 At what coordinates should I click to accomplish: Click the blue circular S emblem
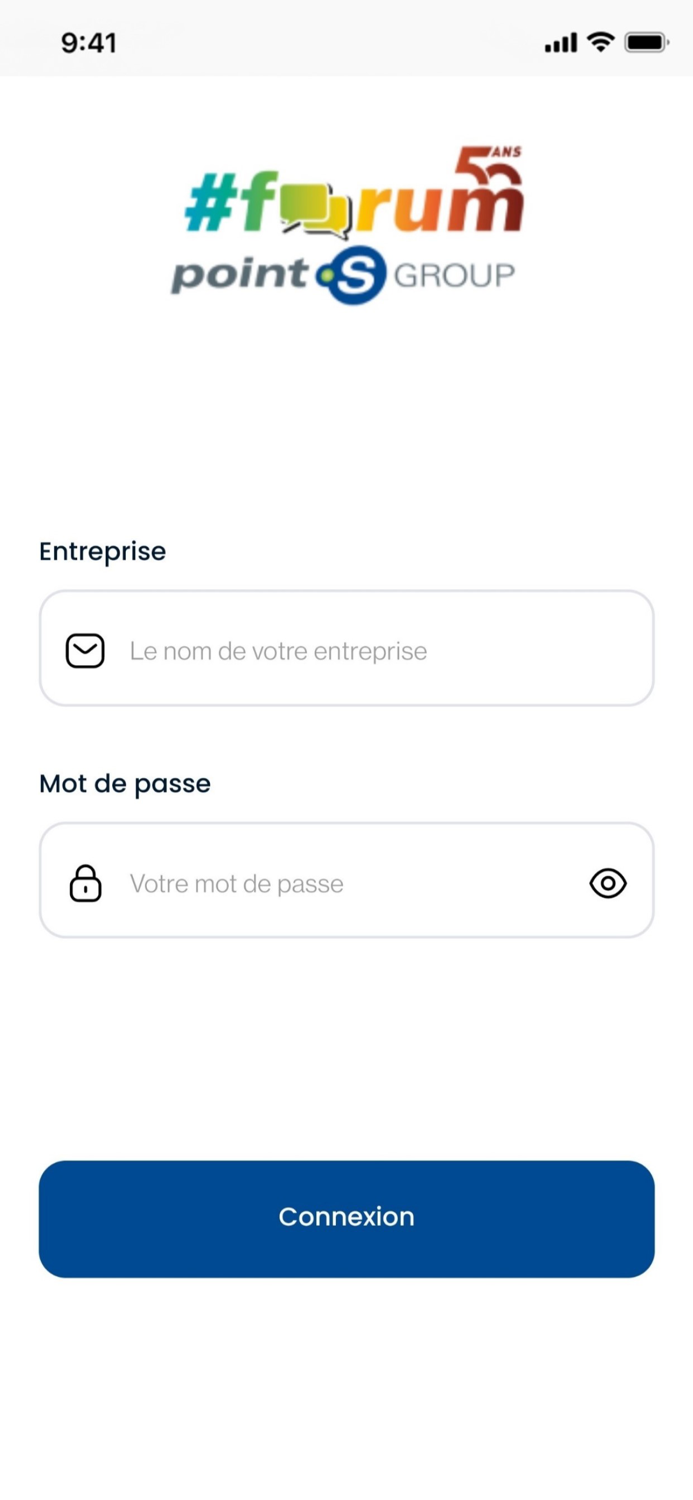(x=355, y=275)
